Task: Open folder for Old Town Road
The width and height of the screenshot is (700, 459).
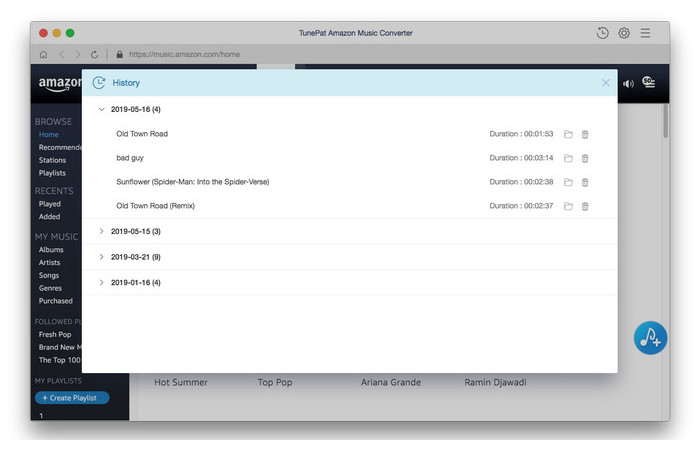Action: tap(568, 134)
